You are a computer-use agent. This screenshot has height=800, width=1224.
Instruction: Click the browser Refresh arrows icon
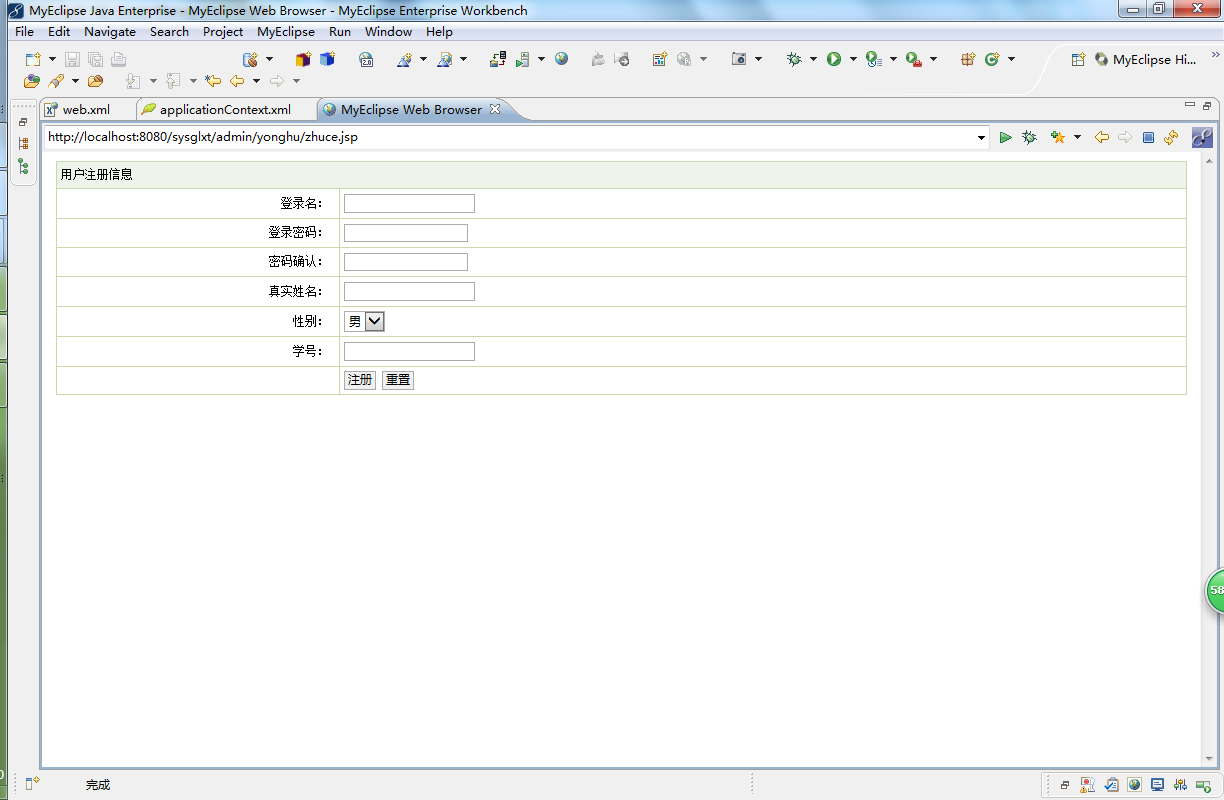point(1171,137)
